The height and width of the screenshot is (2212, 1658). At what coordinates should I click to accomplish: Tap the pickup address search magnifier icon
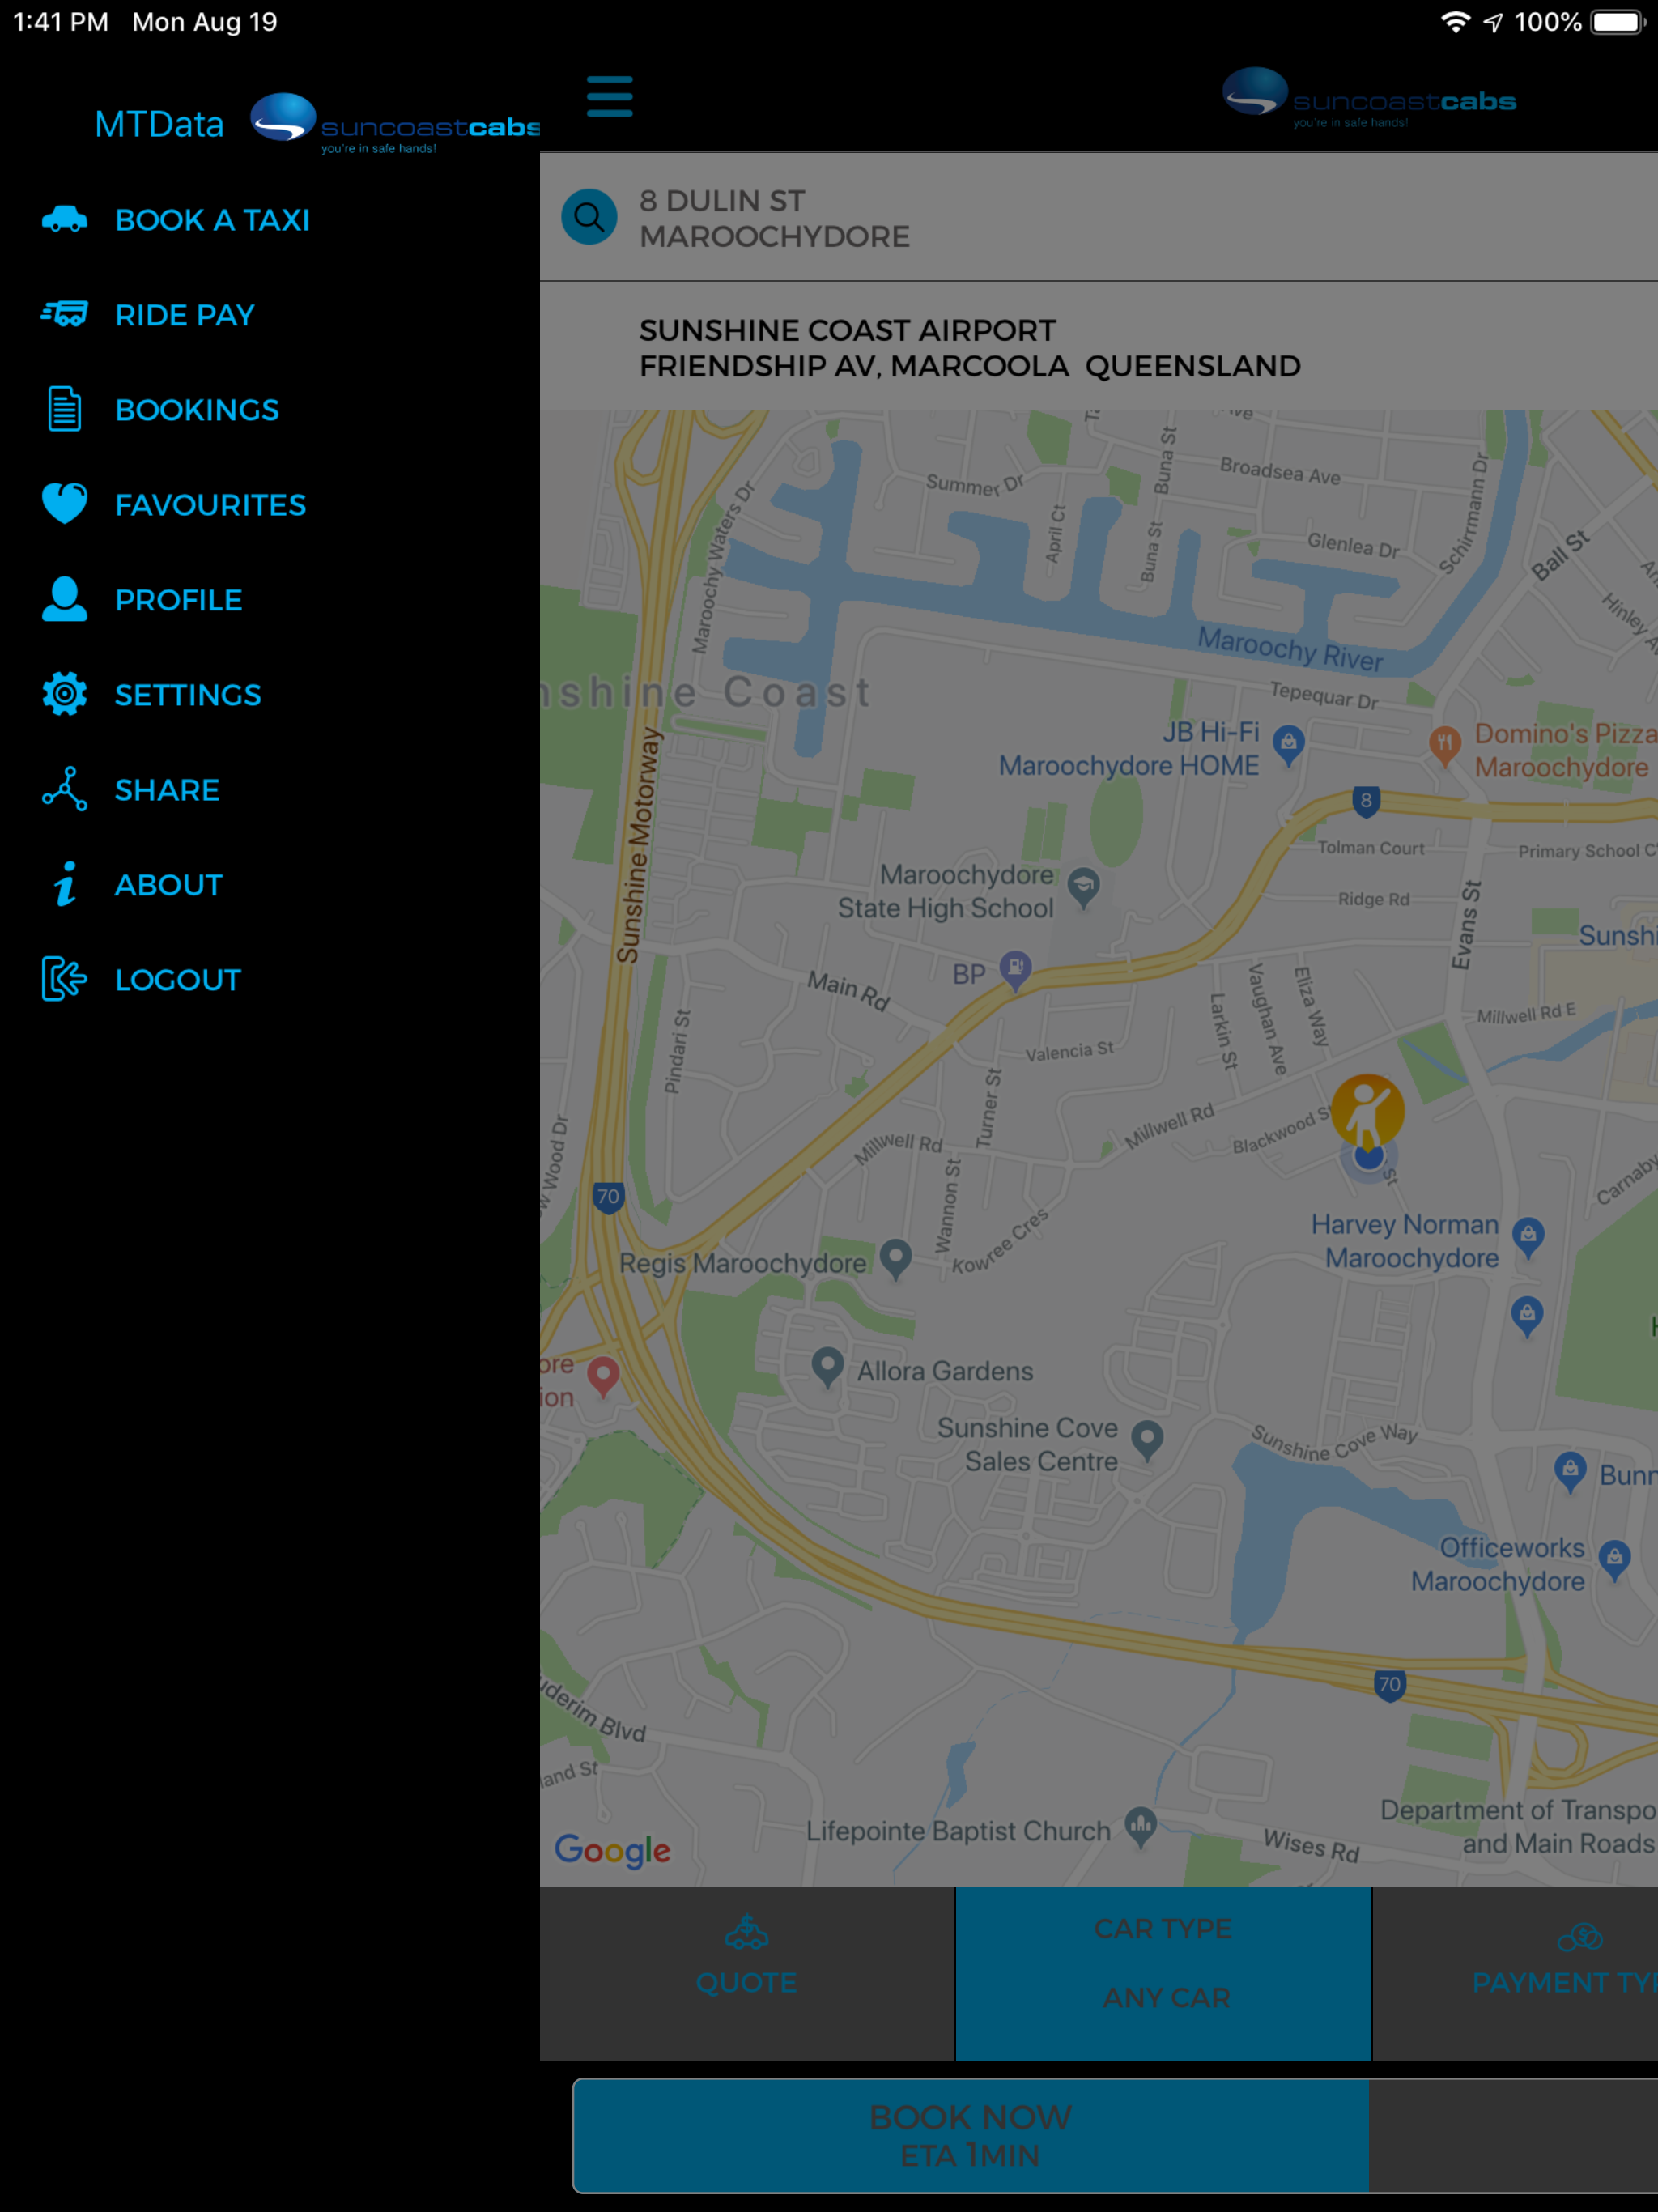pyautogui.click(x=589, y=217)
